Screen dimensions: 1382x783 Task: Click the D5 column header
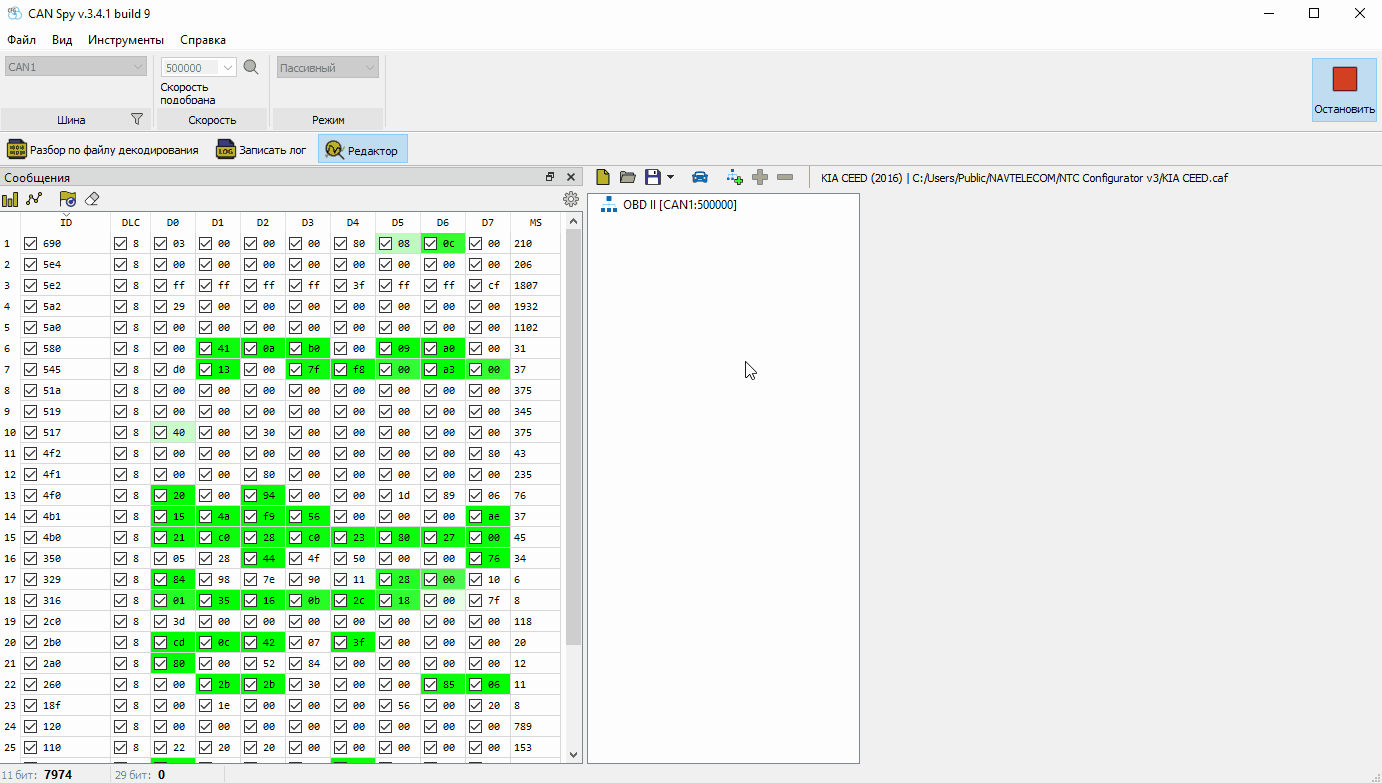click(398, 222)
